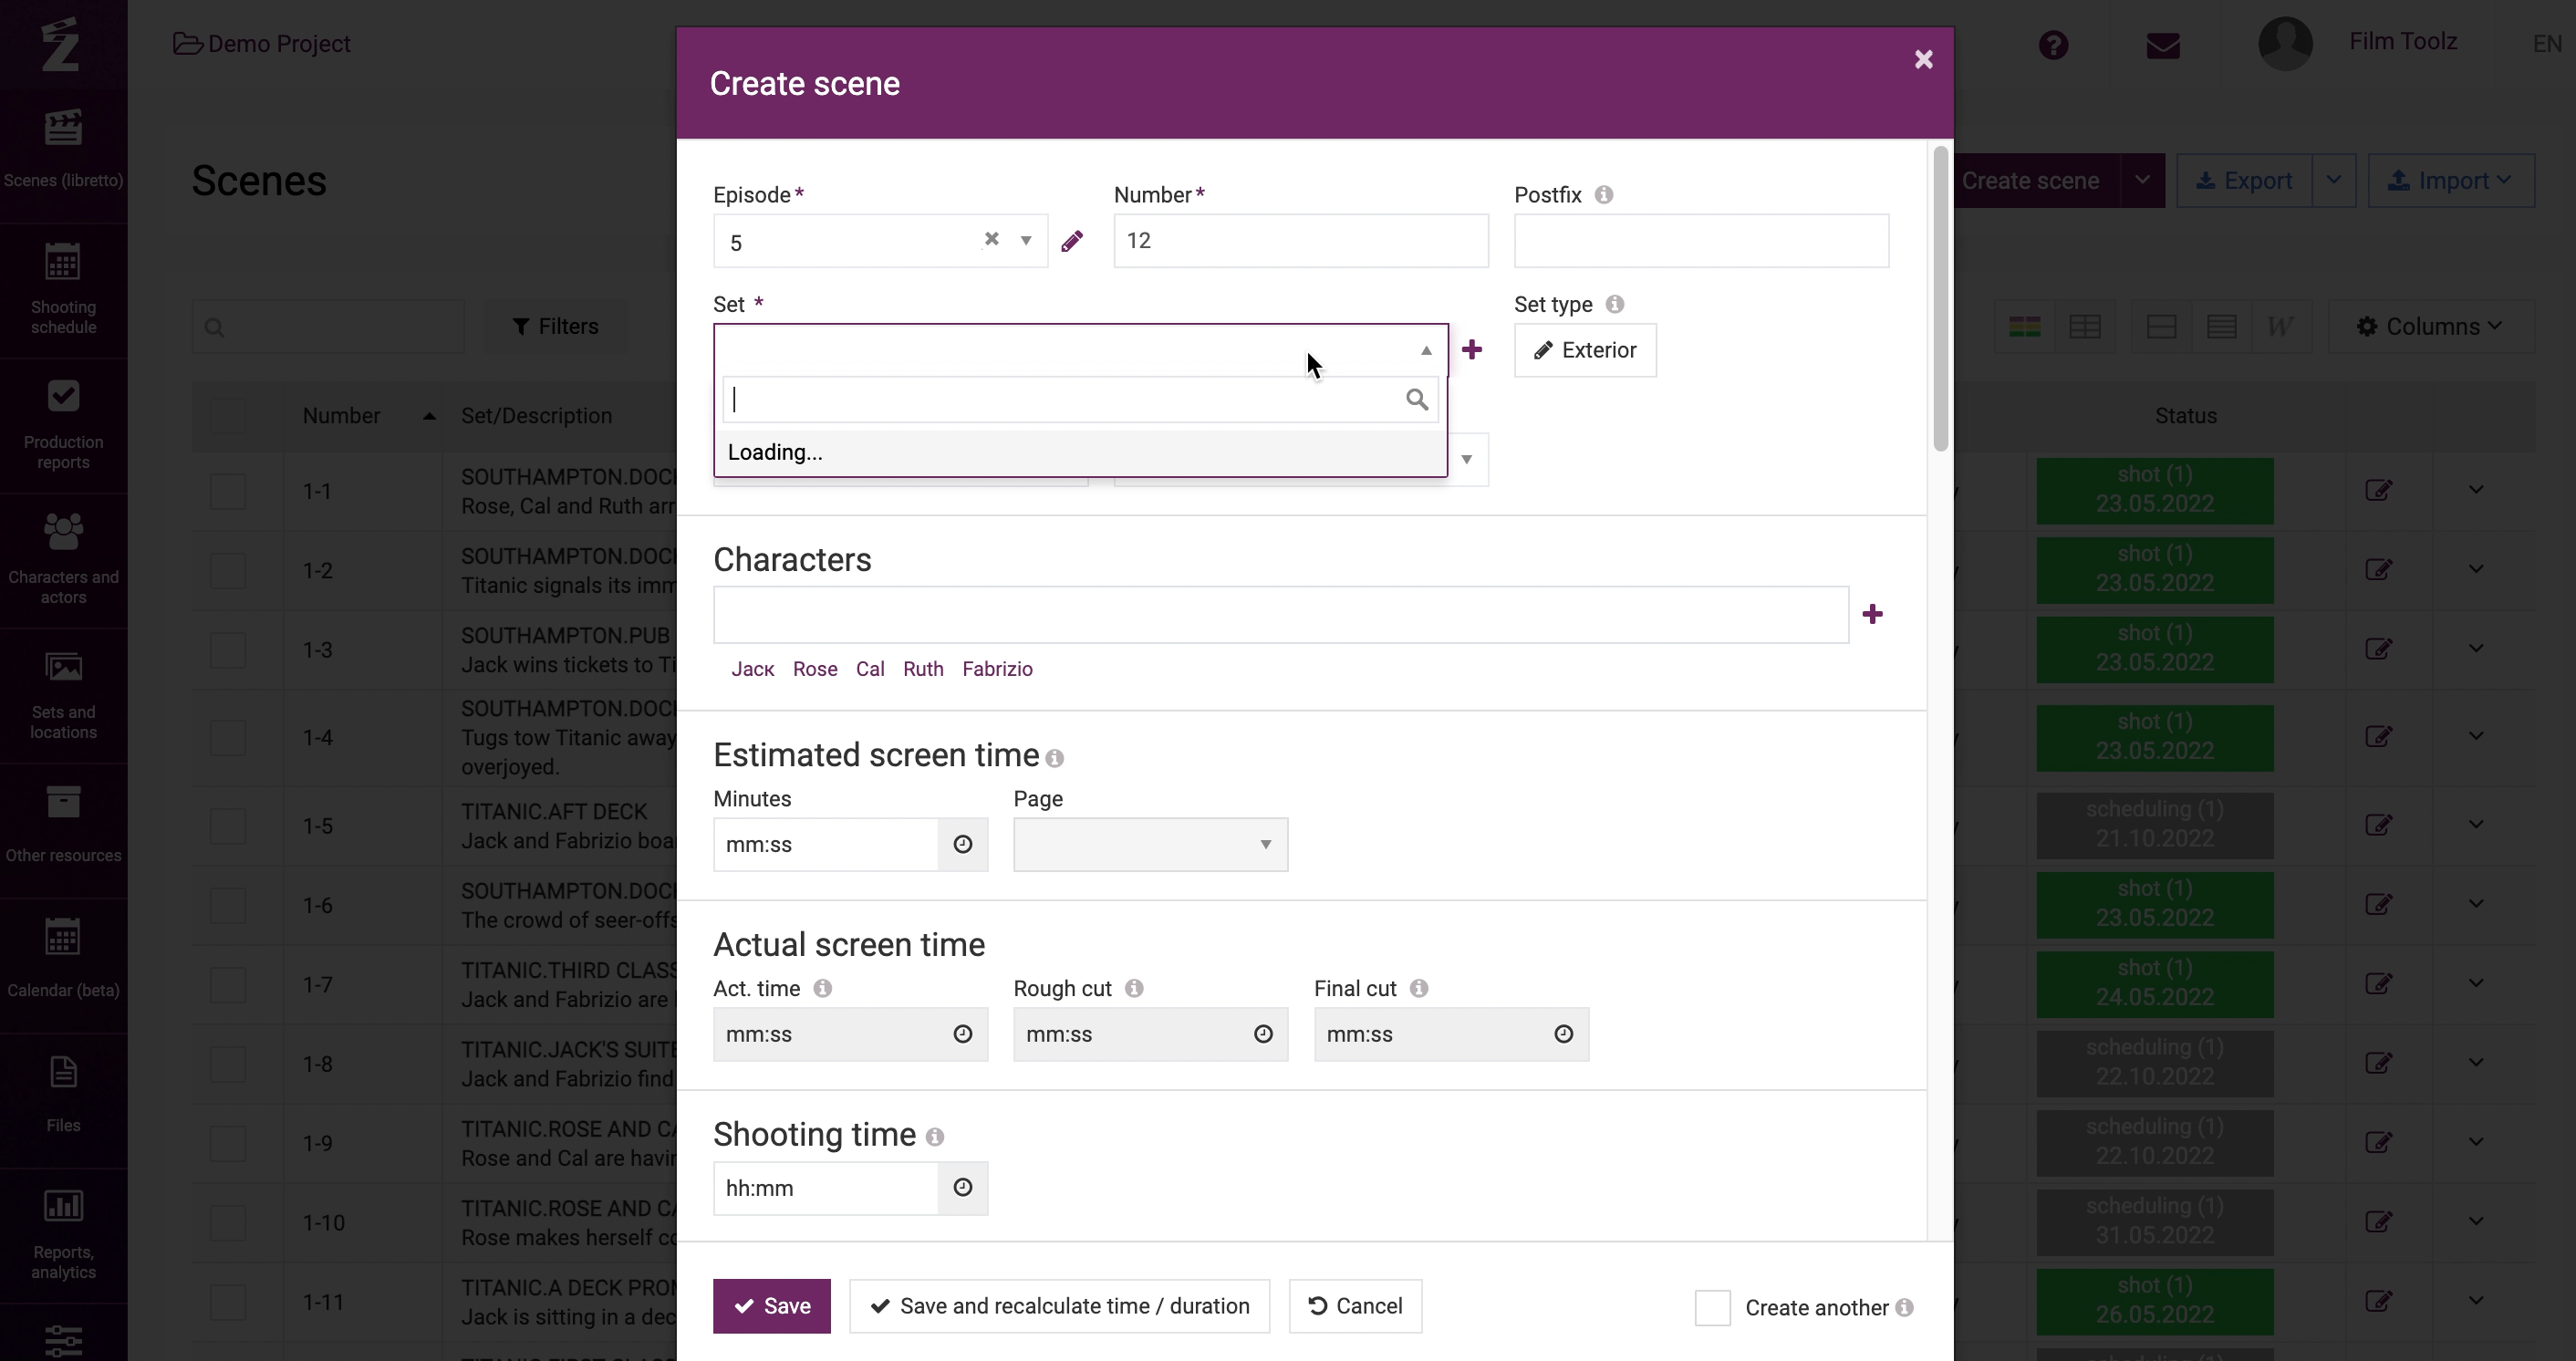Open Create scene split-button arrow
Image resolution: width=2576 pixels, height=1361 pixels.
pos(2142,180)
